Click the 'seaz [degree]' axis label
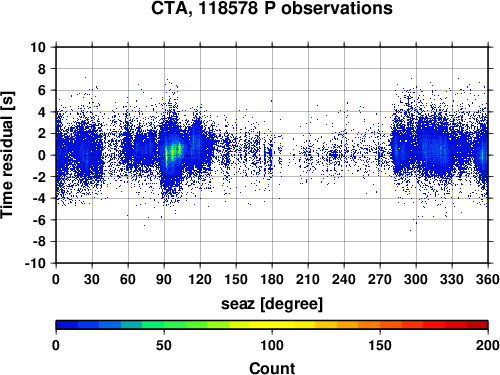Viewport: 500px width, 375px height. [272, 304]
